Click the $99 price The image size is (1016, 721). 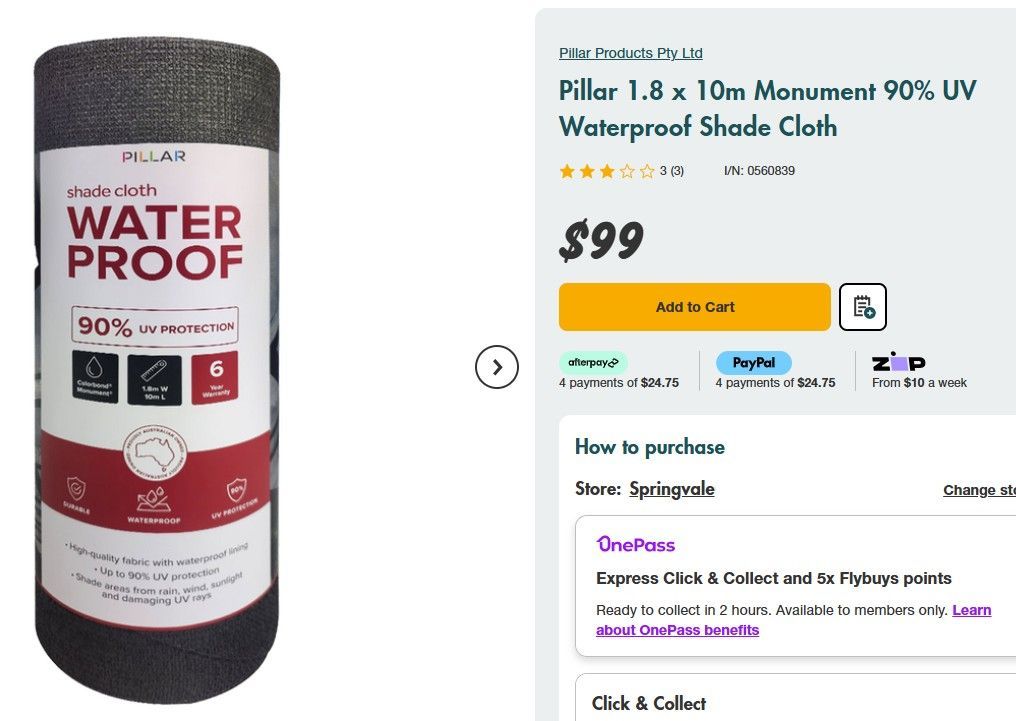coord(601,240)
